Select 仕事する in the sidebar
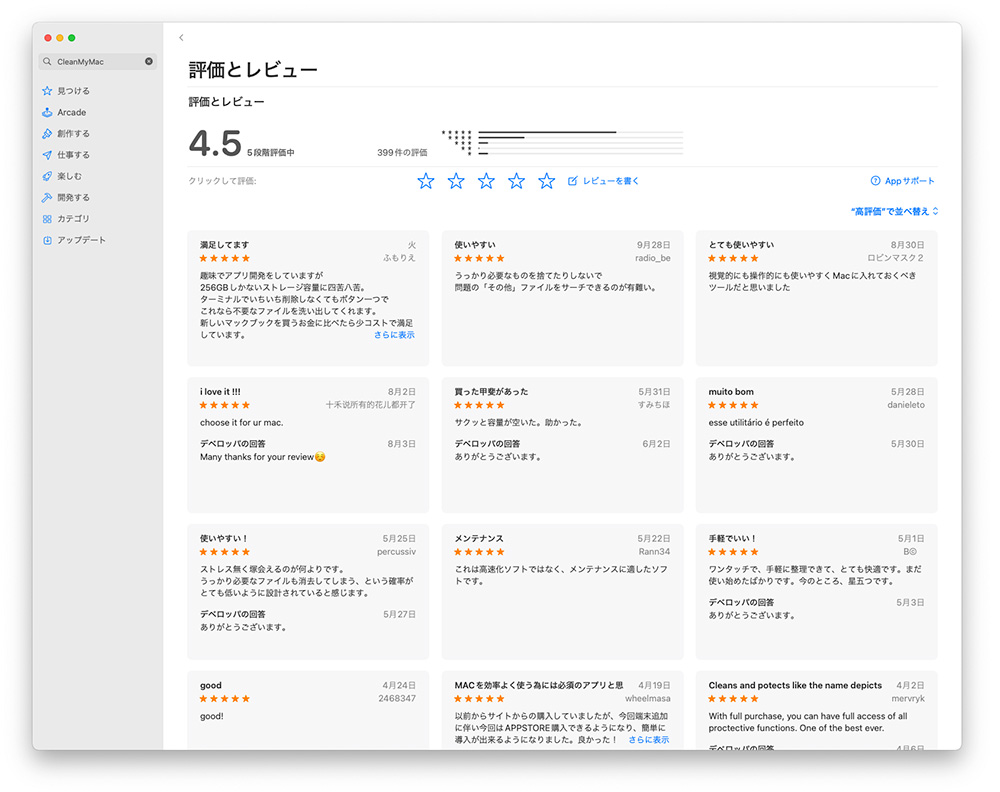Image resolution: width=1000 pixels, height=792 pixels. (x=73, y=154)
